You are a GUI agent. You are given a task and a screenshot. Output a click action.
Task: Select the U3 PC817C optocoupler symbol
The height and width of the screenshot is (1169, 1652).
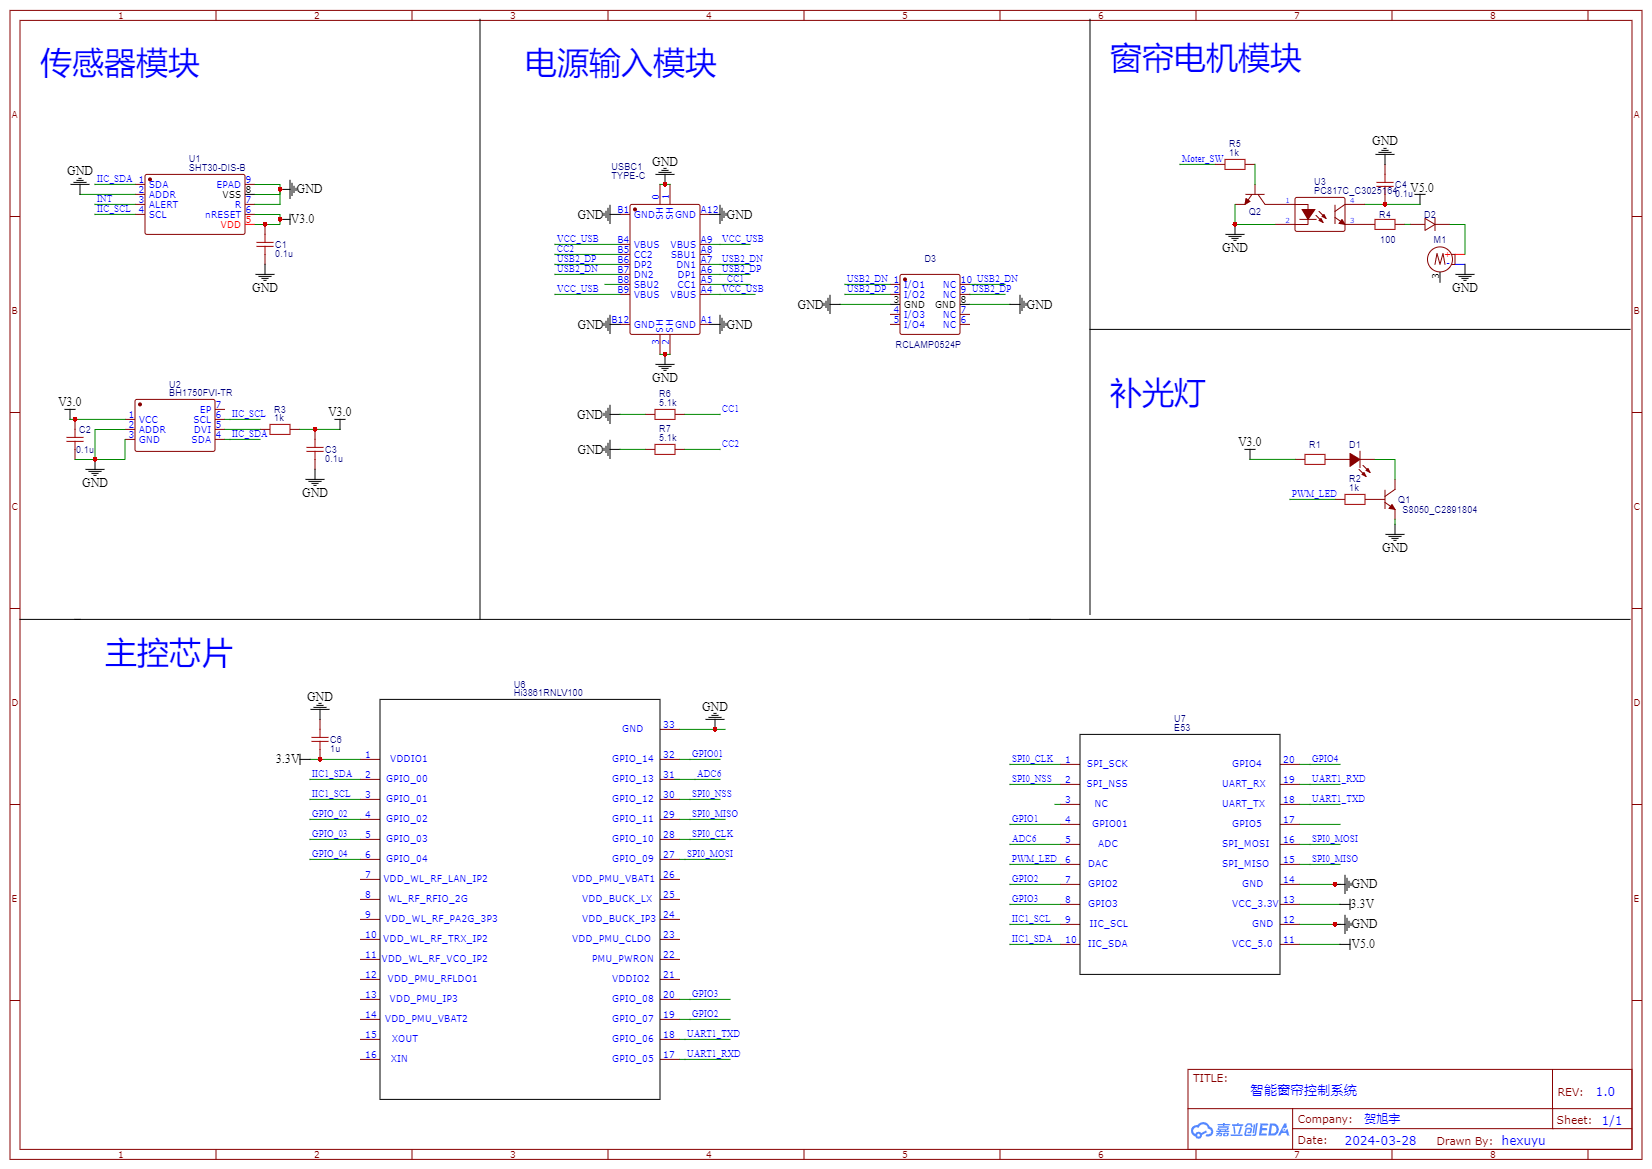(1320, 214)
